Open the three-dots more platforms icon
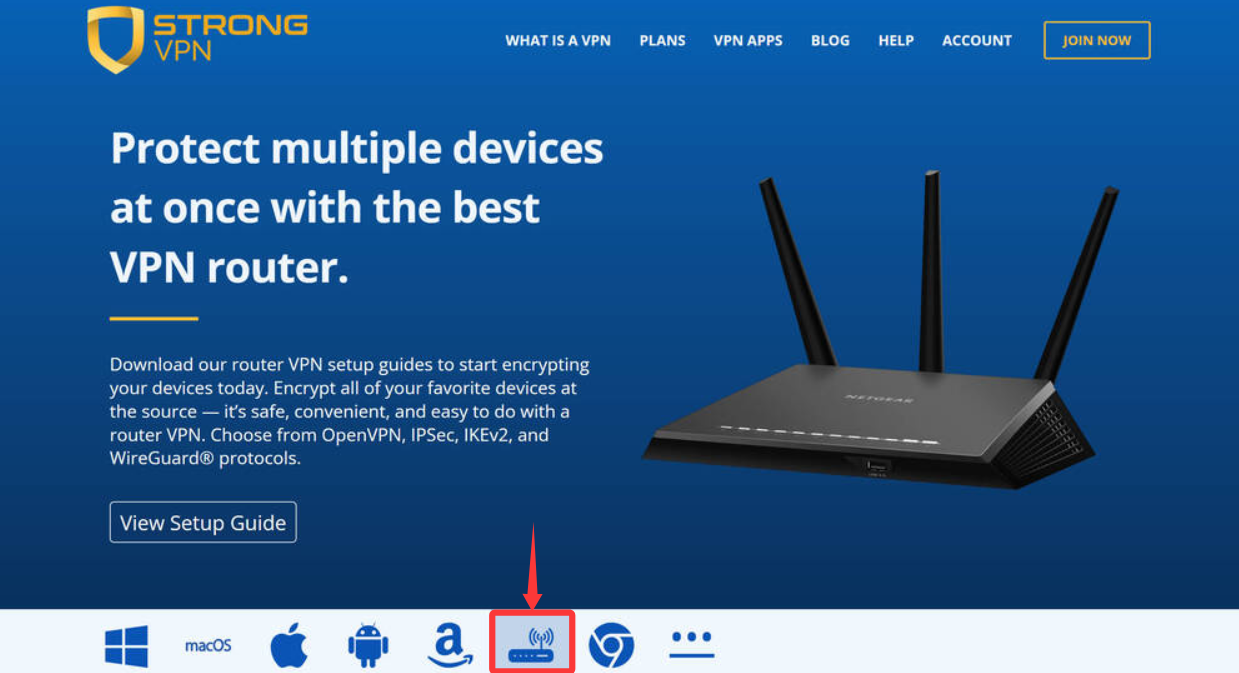The width and height of the screenshot is (1239, 673). tap(692, 645)
